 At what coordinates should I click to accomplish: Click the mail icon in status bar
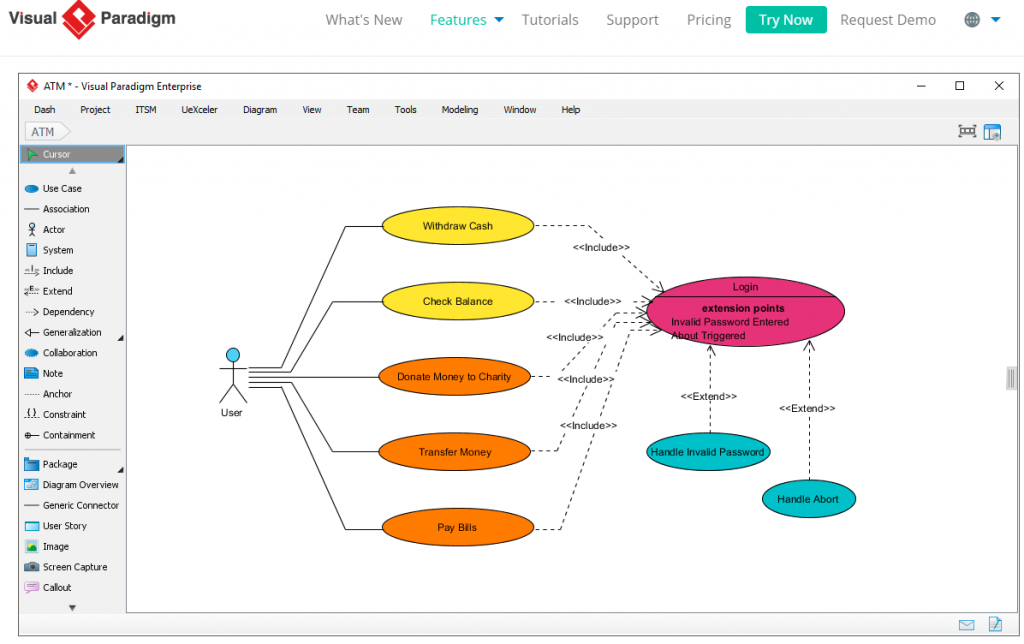pyautogui.click(x=967, y=625)
